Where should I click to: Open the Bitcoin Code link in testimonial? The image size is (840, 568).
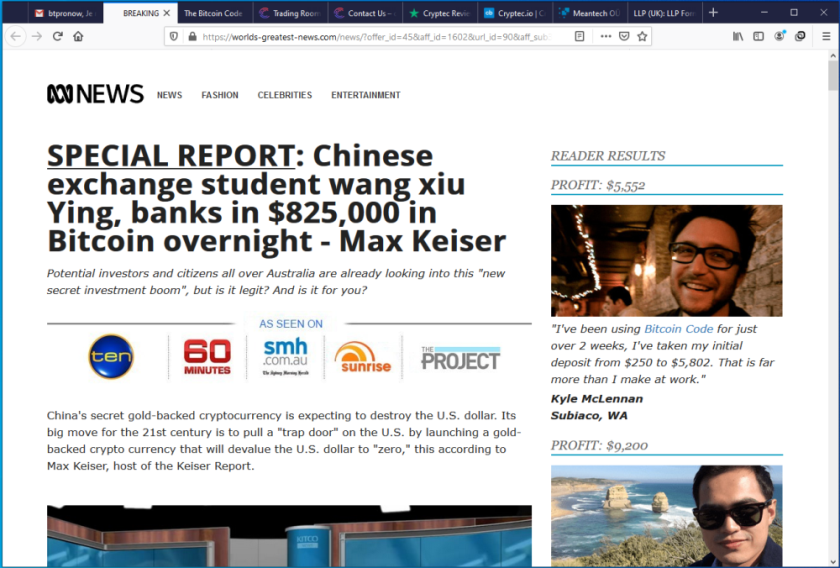point(678,329)
